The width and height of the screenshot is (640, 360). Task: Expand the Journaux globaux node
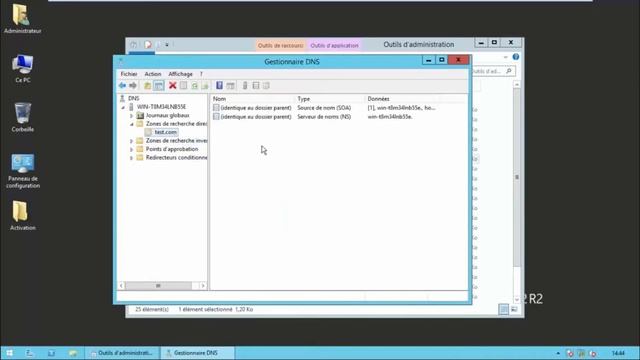pos(131,116)
